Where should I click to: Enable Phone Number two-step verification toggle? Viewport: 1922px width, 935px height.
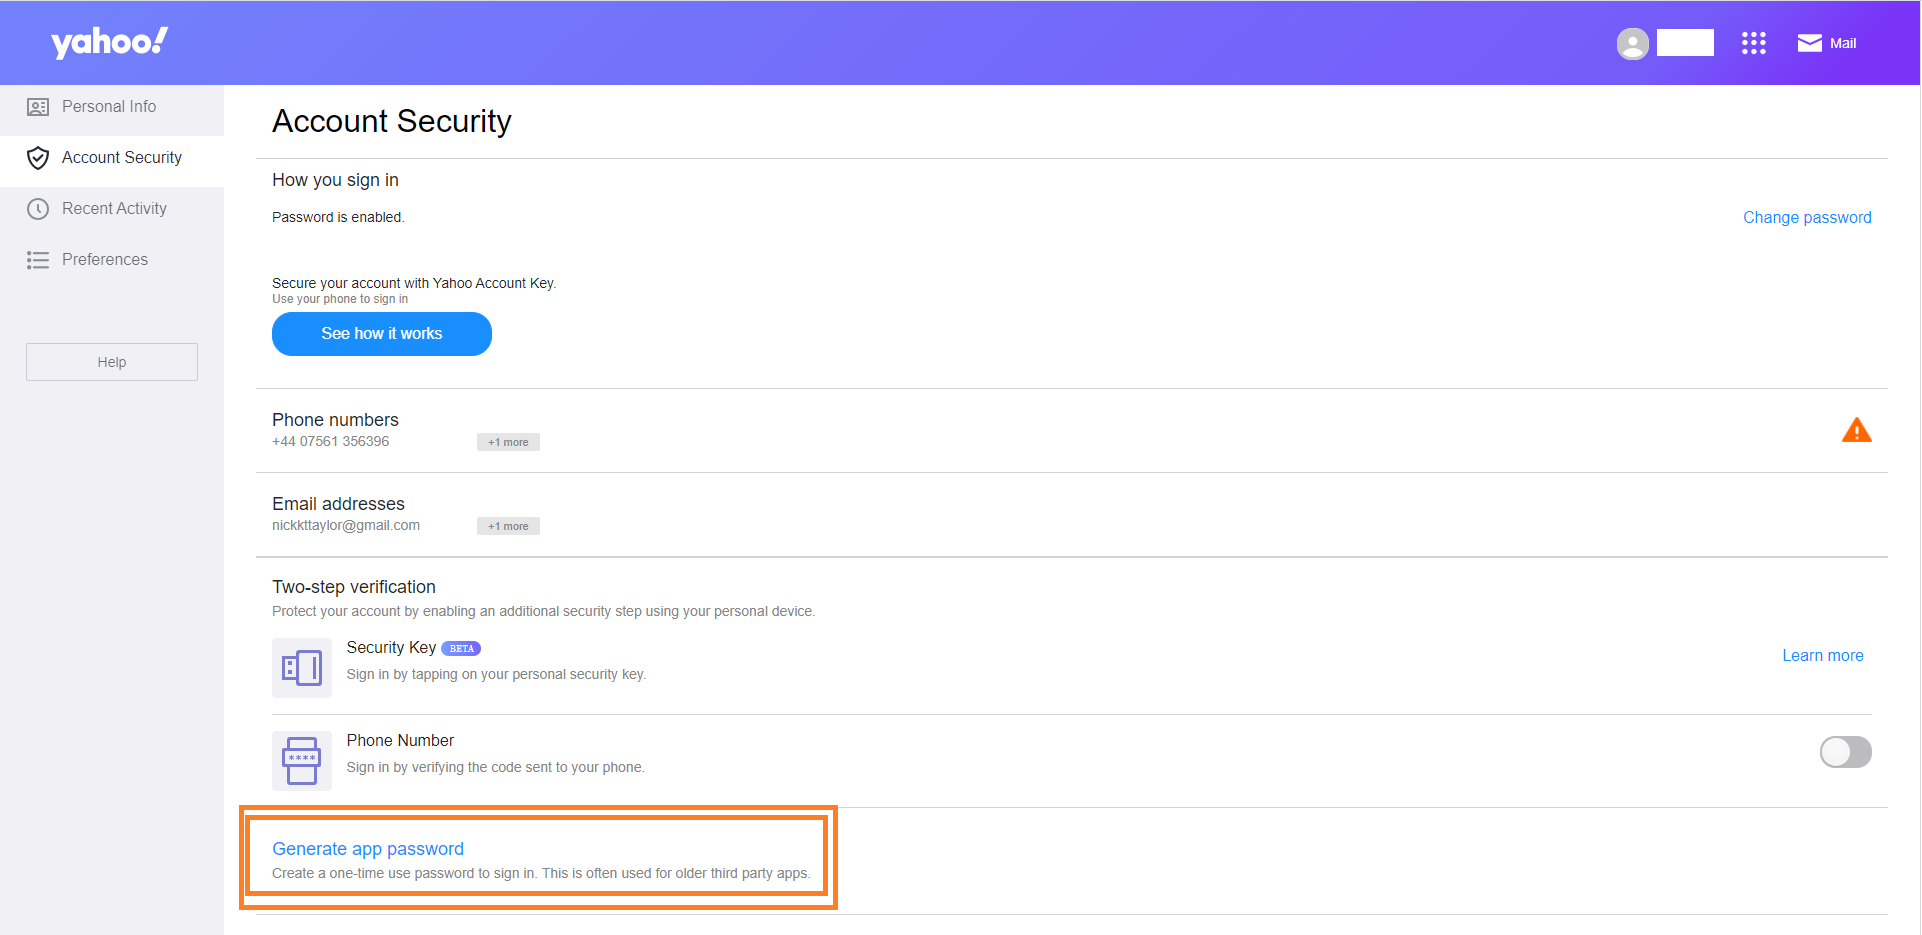1845,752
